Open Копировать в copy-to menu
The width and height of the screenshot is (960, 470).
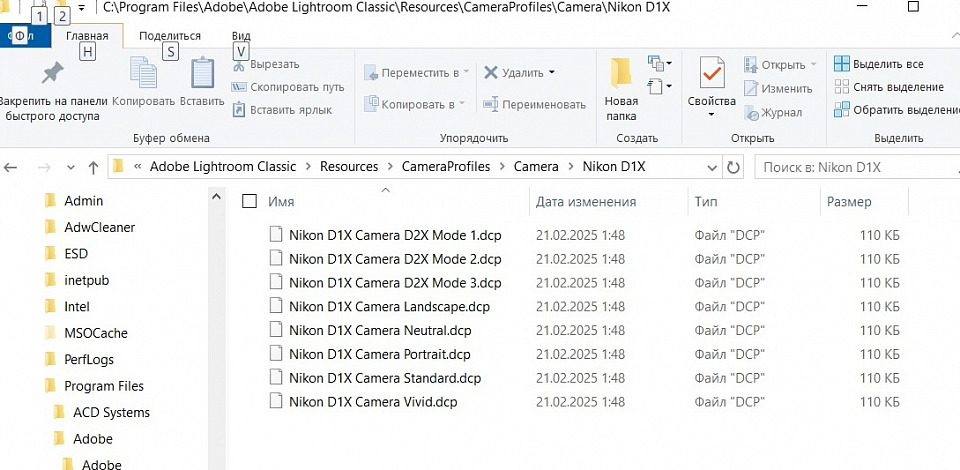(x=414, y=104)
